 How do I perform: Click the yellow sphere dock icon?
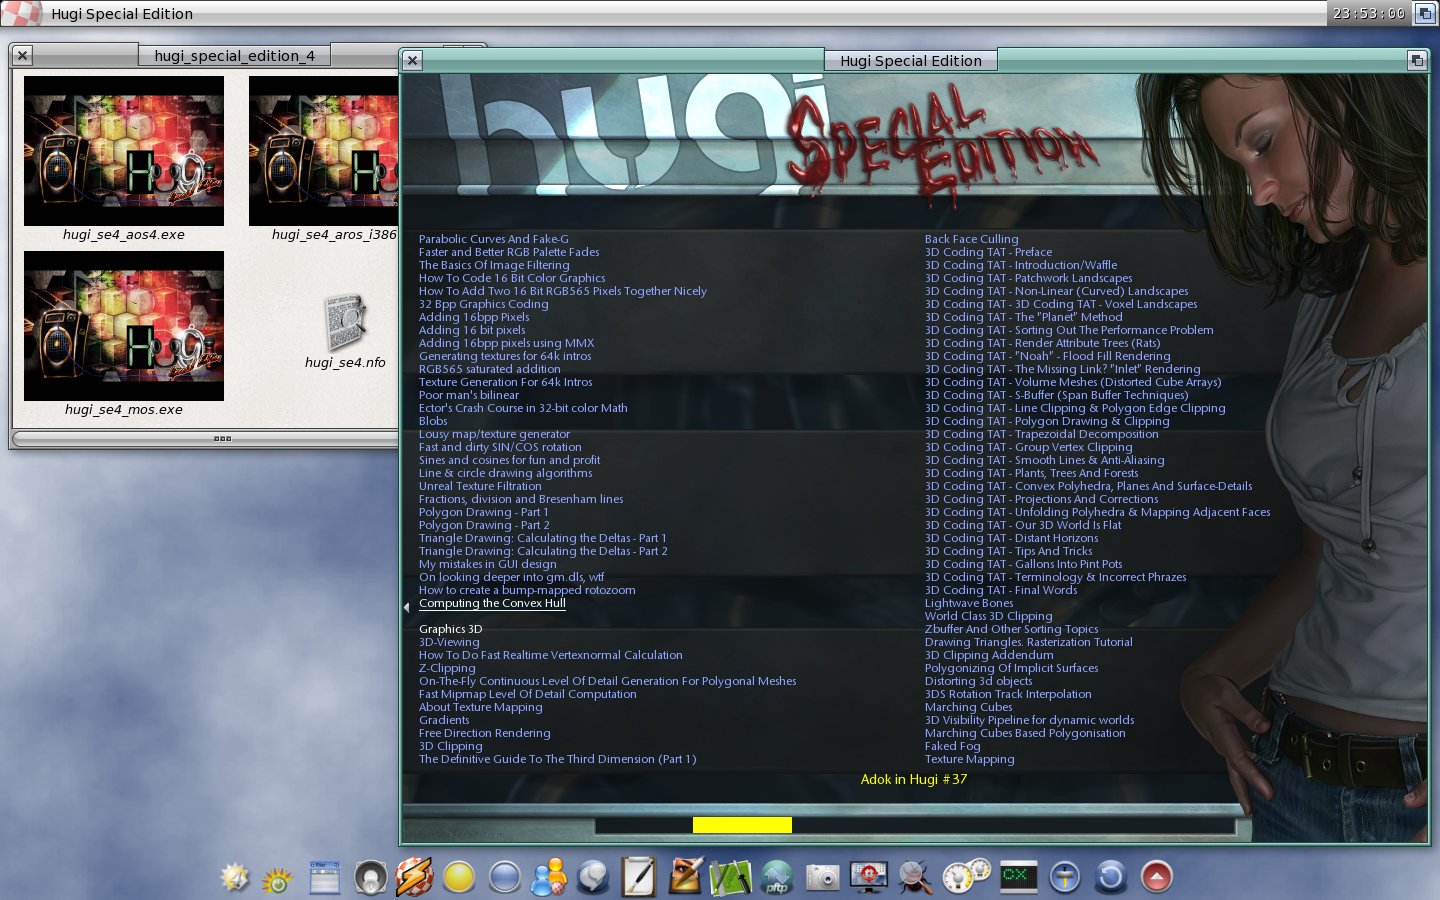point(459,877)
